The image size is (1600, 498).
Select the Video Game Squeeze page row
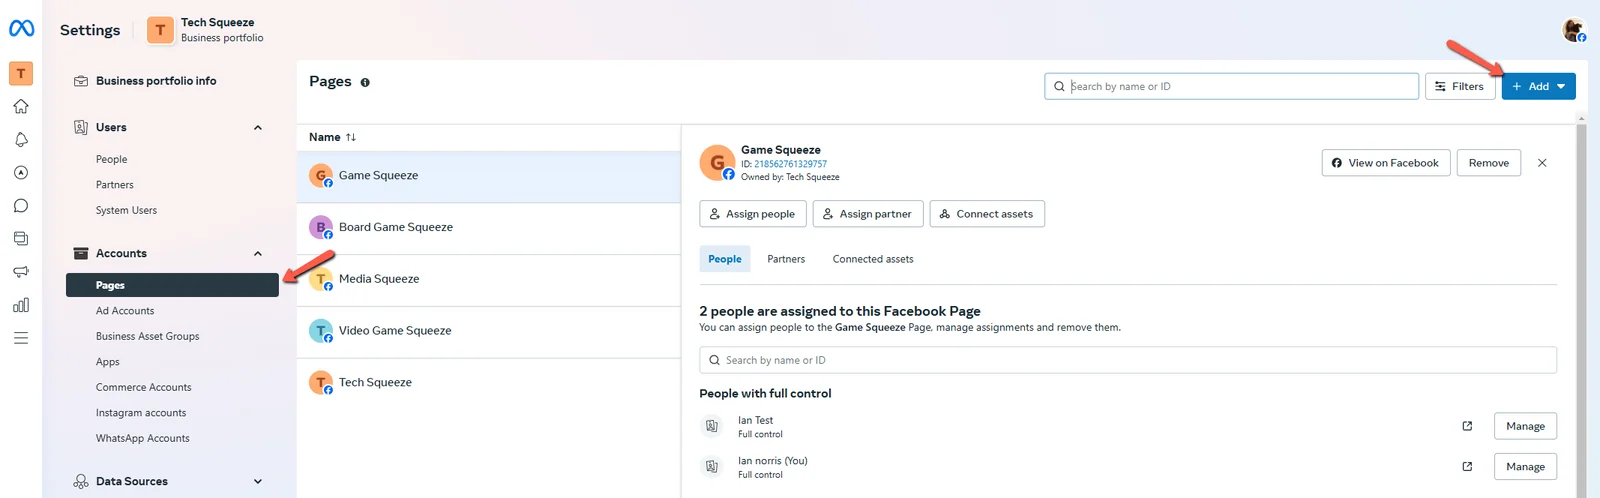[x=489, y=332]
